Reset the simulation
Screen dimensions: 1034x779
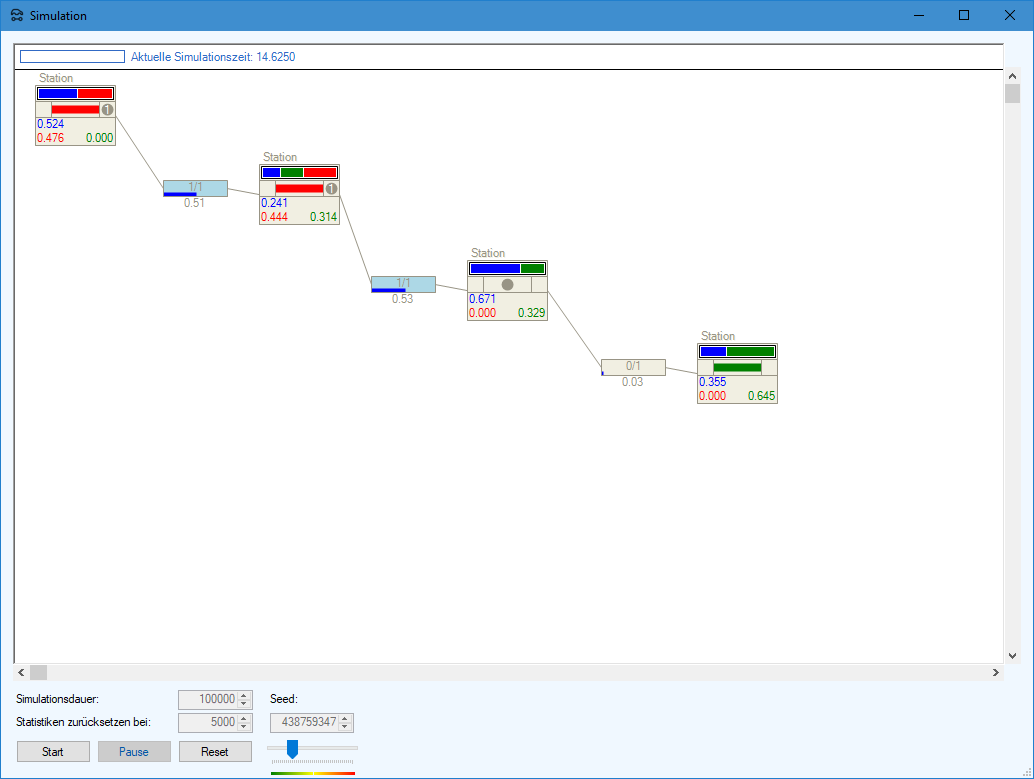[x=215, y=752]
